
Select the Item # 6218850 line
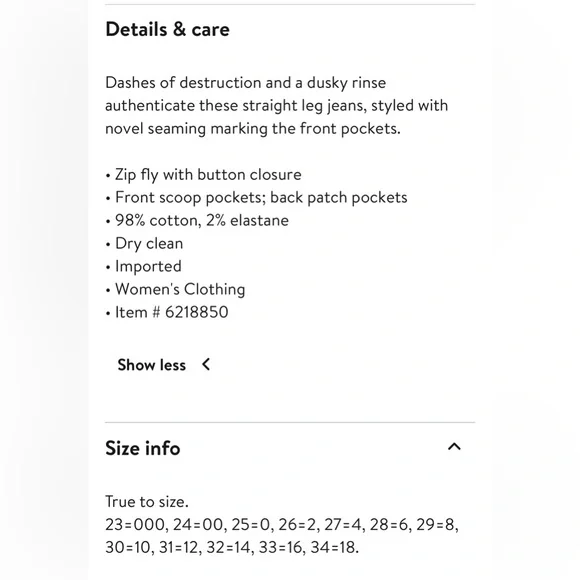click(167, 312)
